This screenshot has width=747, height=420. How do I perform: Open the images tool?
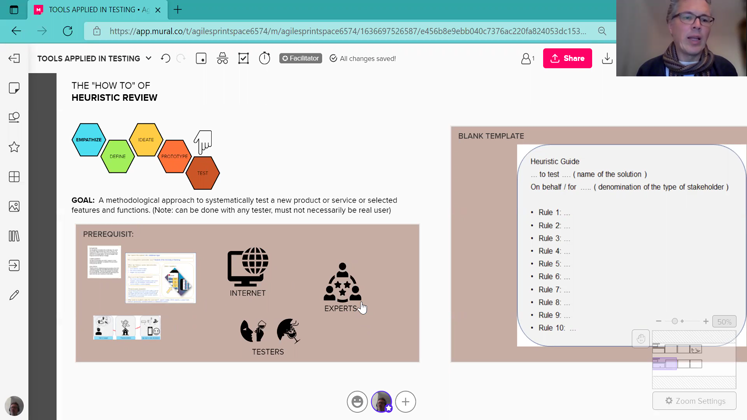(x=14, y=206)
